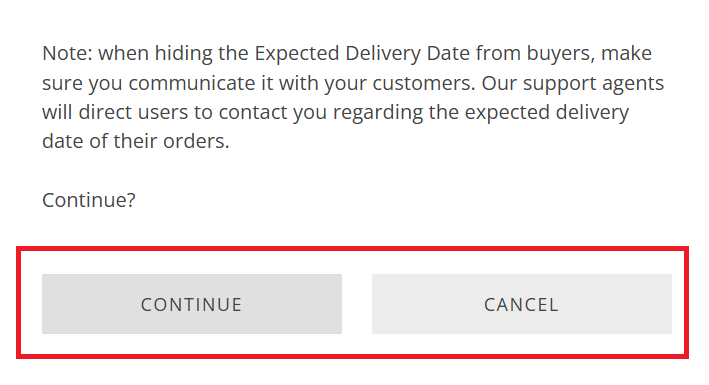The height and width of the screenshot is (385, 709).
Task: Choose the darker gray CONTINUE option
Action: click(x=192, y=304)
